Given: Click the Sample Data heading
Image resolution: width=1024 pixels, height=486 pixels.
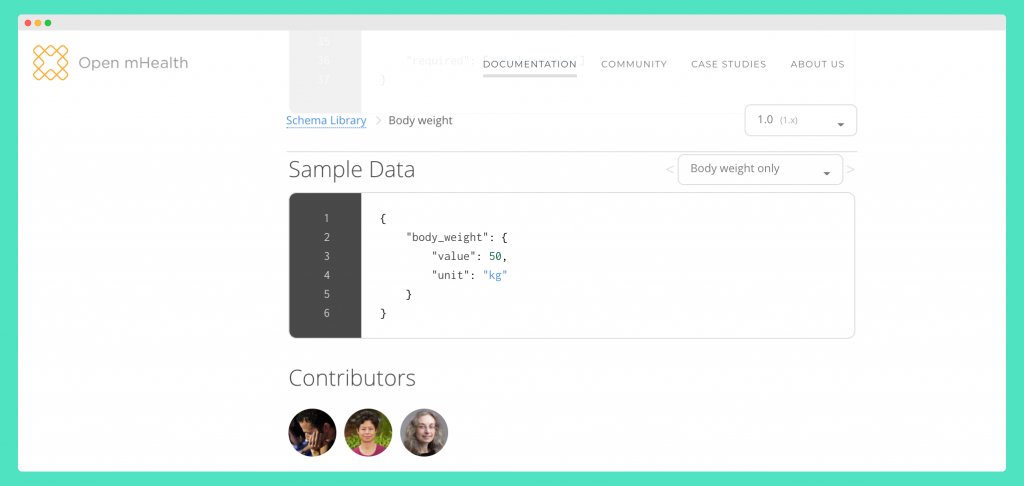Looking at the screenshot, I should point(351,170).
